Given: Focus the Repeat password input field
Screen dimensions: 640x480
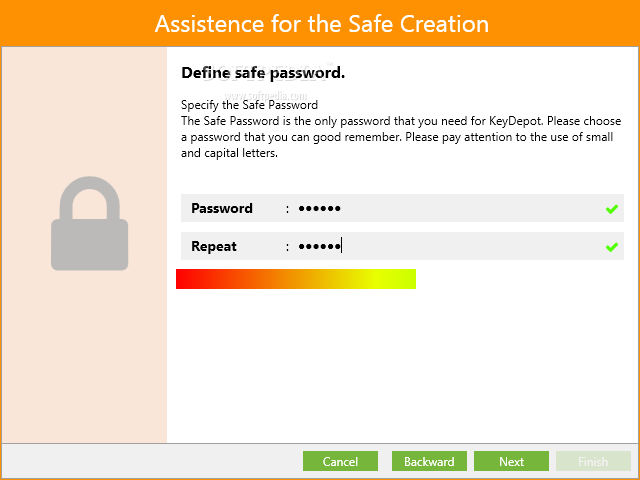Looking at the screenshot, I should tap(448, 246).
